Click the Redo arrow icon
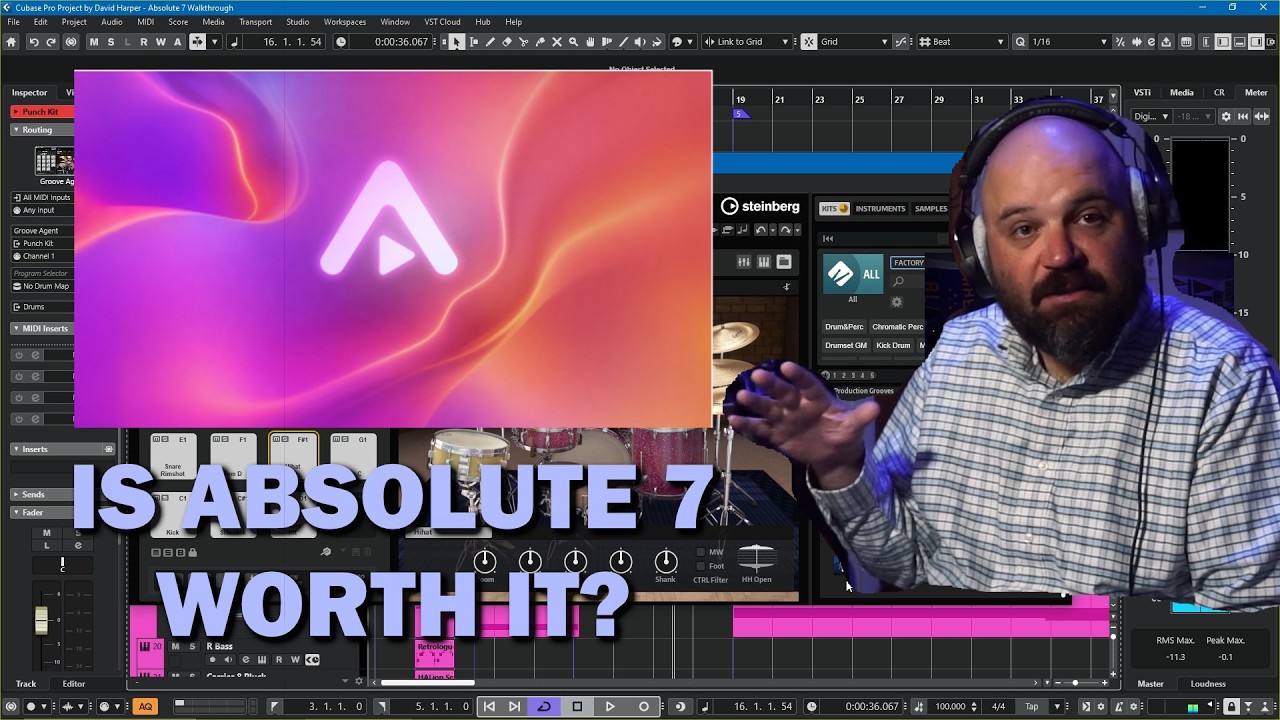The height and width of the screenshot is (720, 1280). coord(51,42)
